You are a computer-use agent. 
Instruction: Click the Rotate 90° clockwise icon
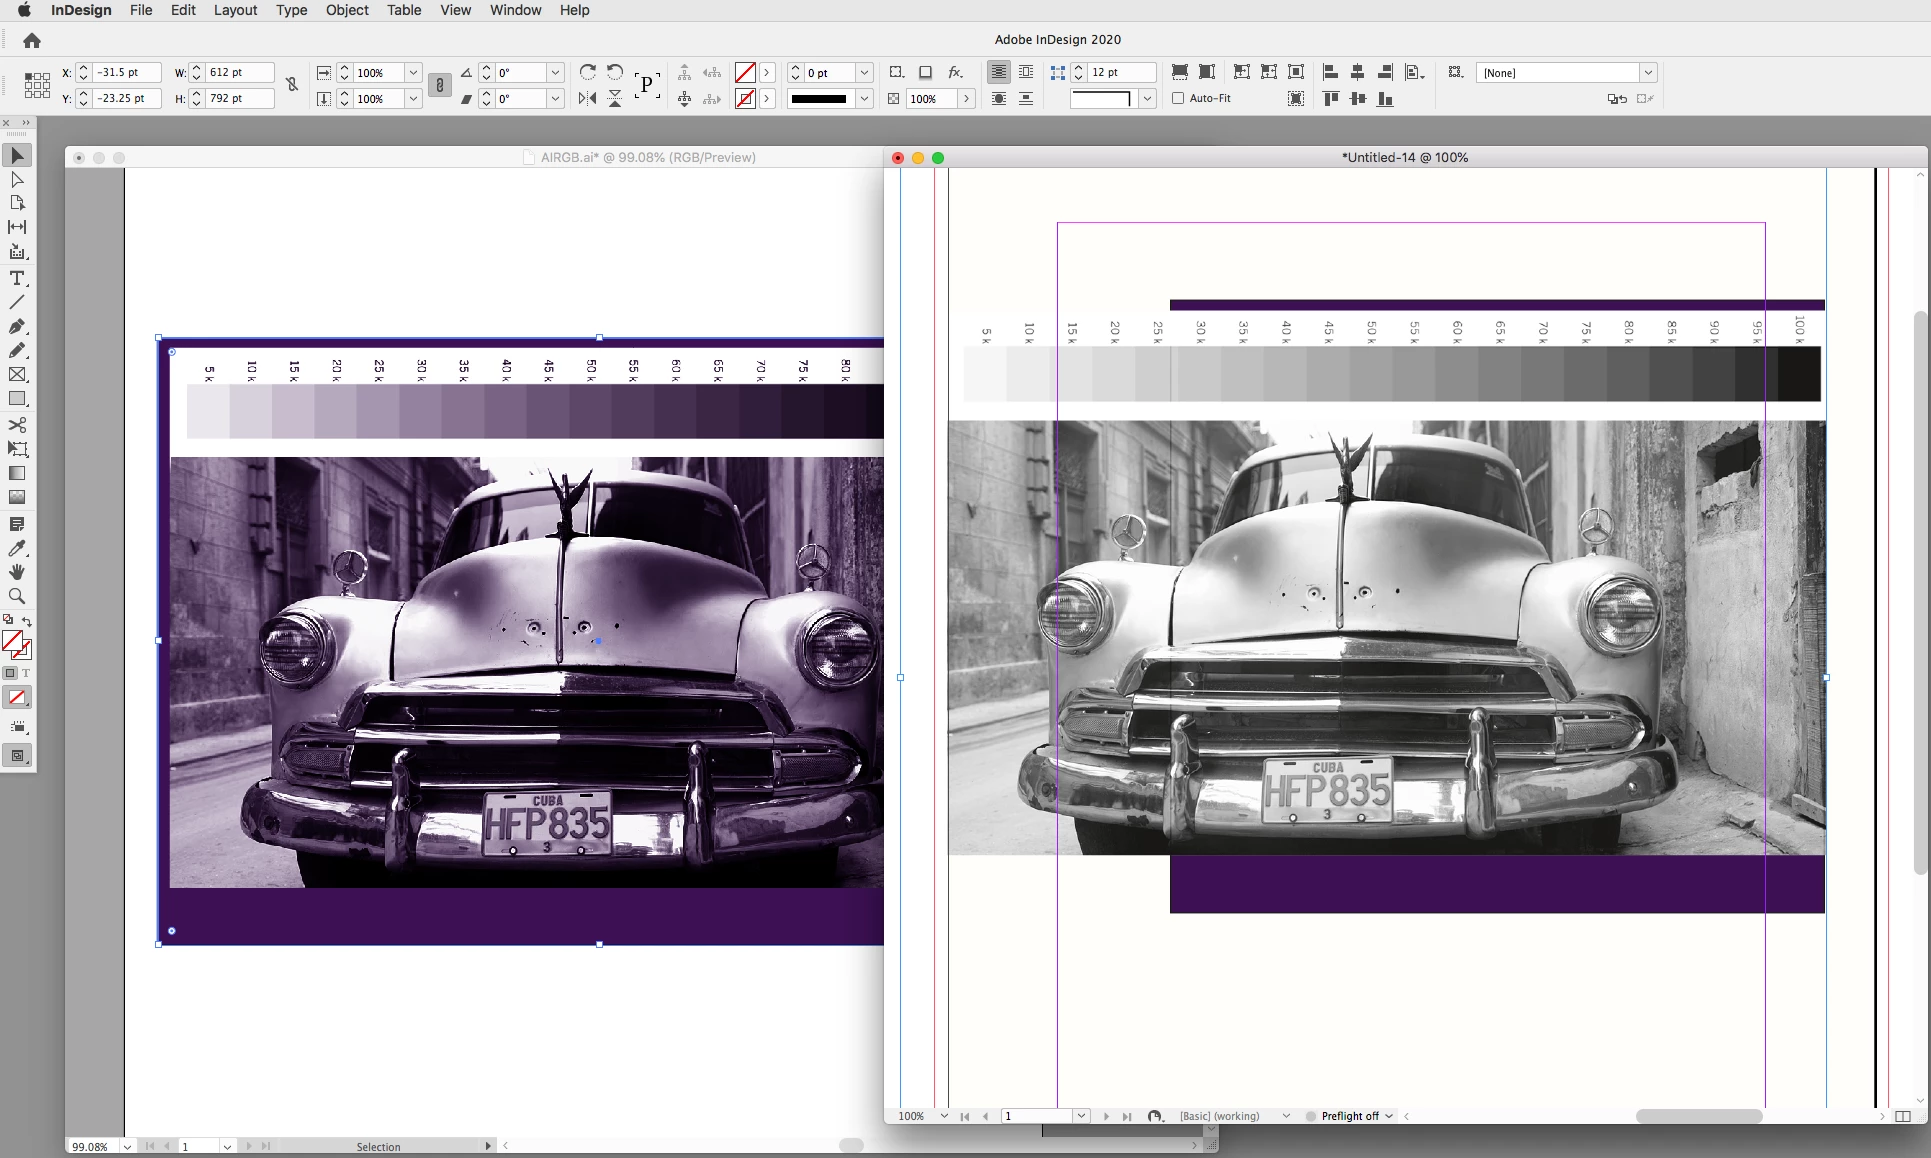pyautogui.click(x=588, y=72)
